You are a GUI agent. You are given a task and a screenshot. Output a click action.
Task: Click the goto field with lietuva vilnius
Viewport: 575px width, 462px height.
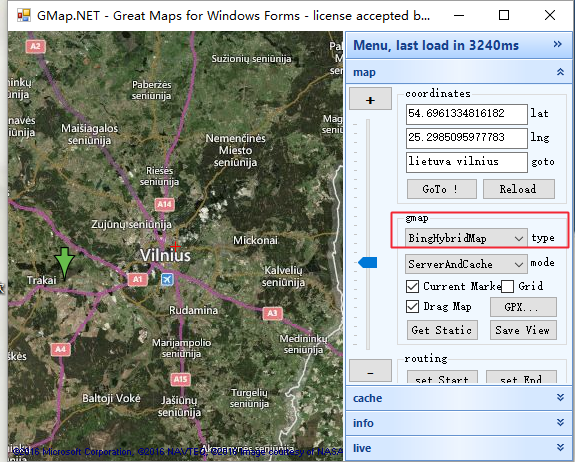[466, 162]
